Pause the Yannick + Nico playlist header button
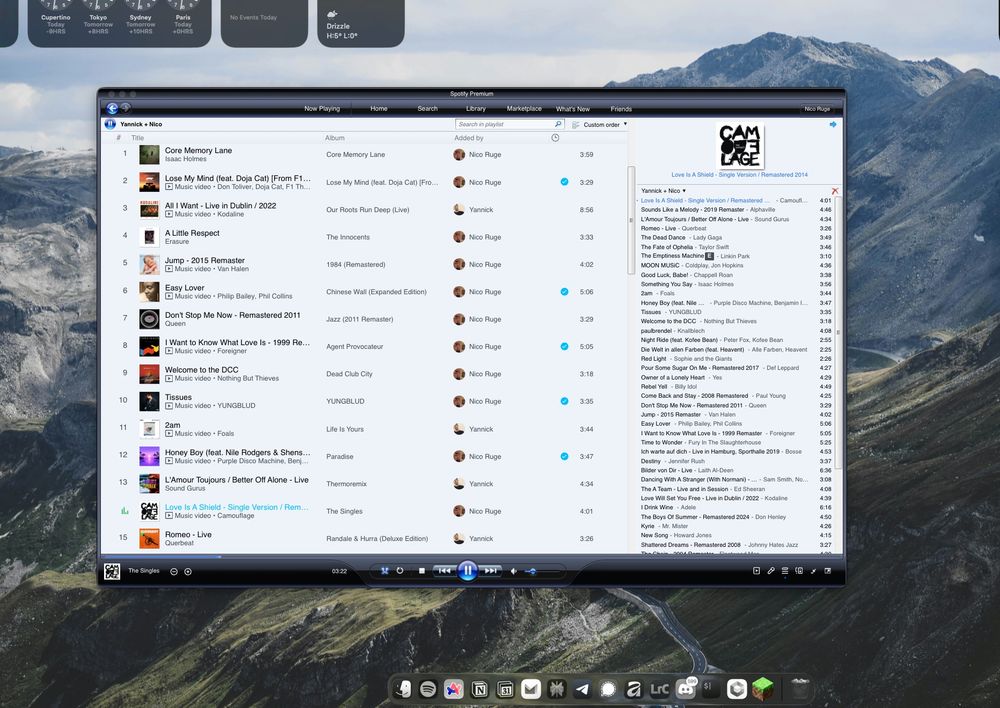 click(110, 124)
